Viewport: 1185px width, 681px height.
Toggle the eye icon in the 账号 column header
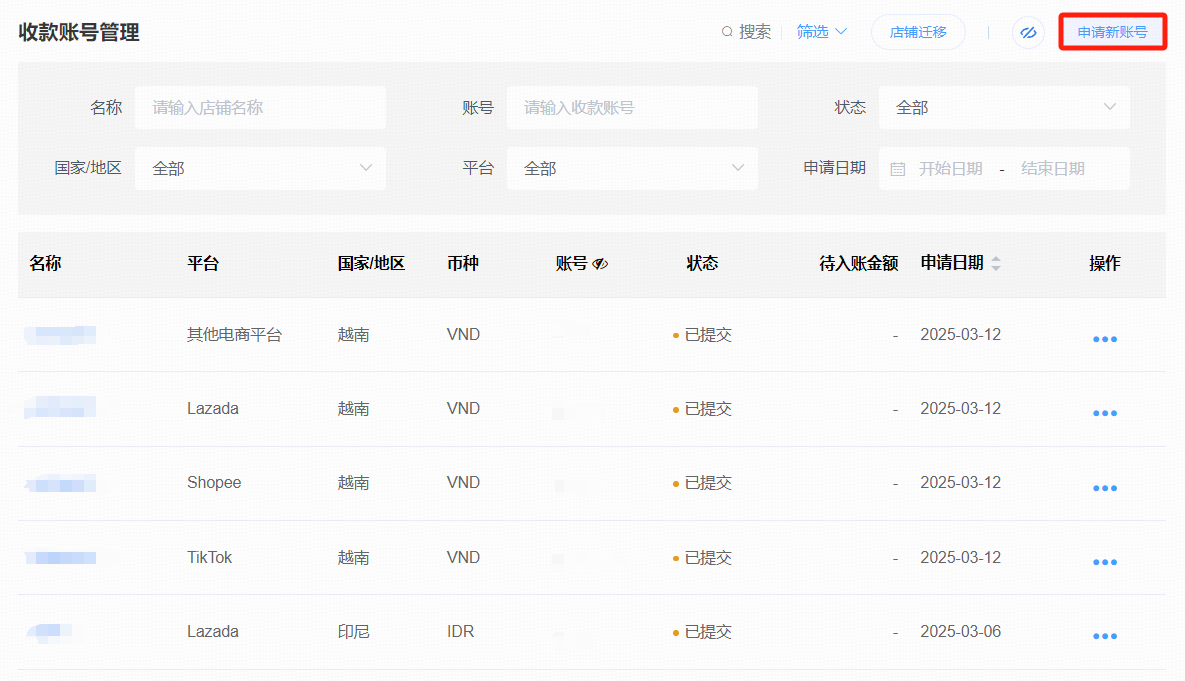[598, 264]
